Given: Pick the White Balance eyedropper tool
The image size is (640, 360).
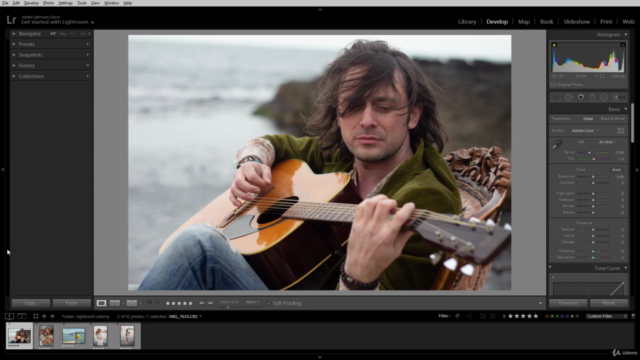Looking at the screenshot, I should pyautogui.click(x=557, y=144).
